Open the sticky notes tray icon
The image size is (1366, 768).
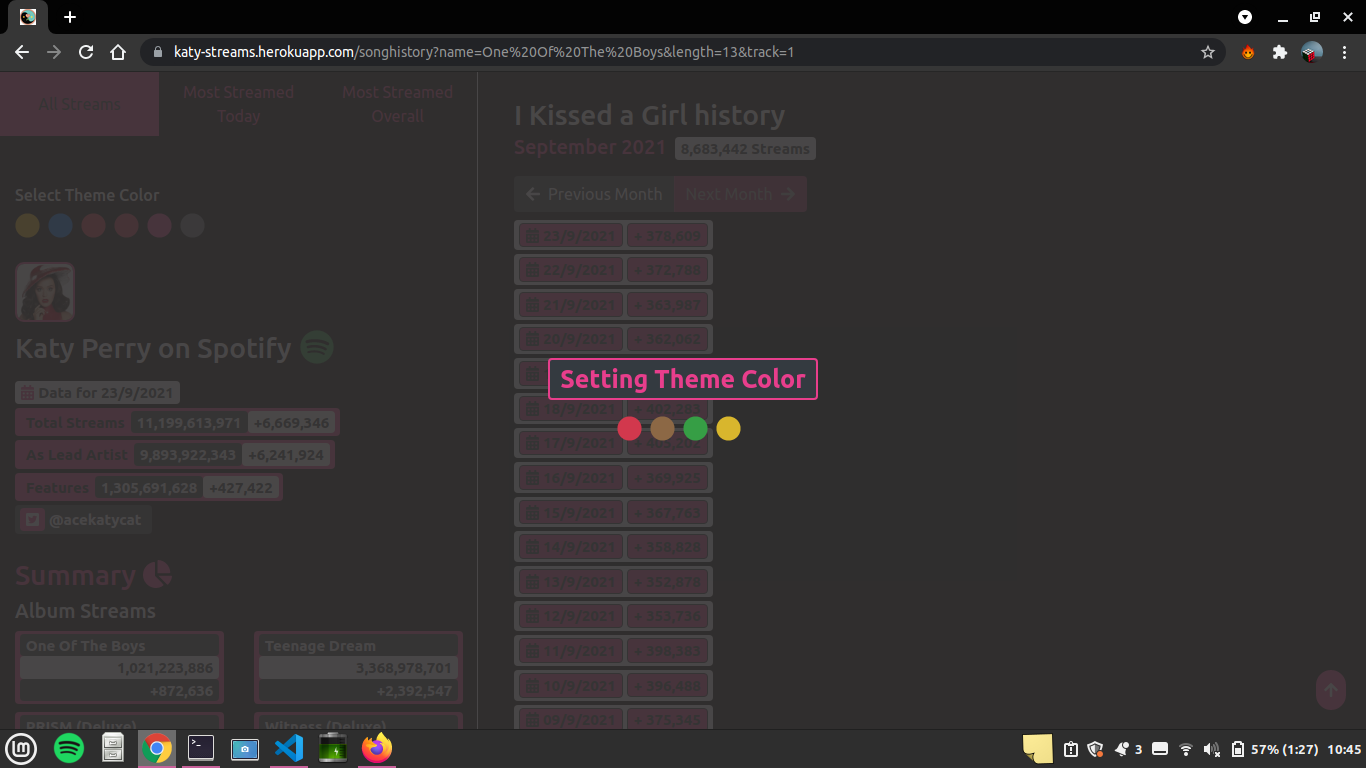tap(1038, 749)
